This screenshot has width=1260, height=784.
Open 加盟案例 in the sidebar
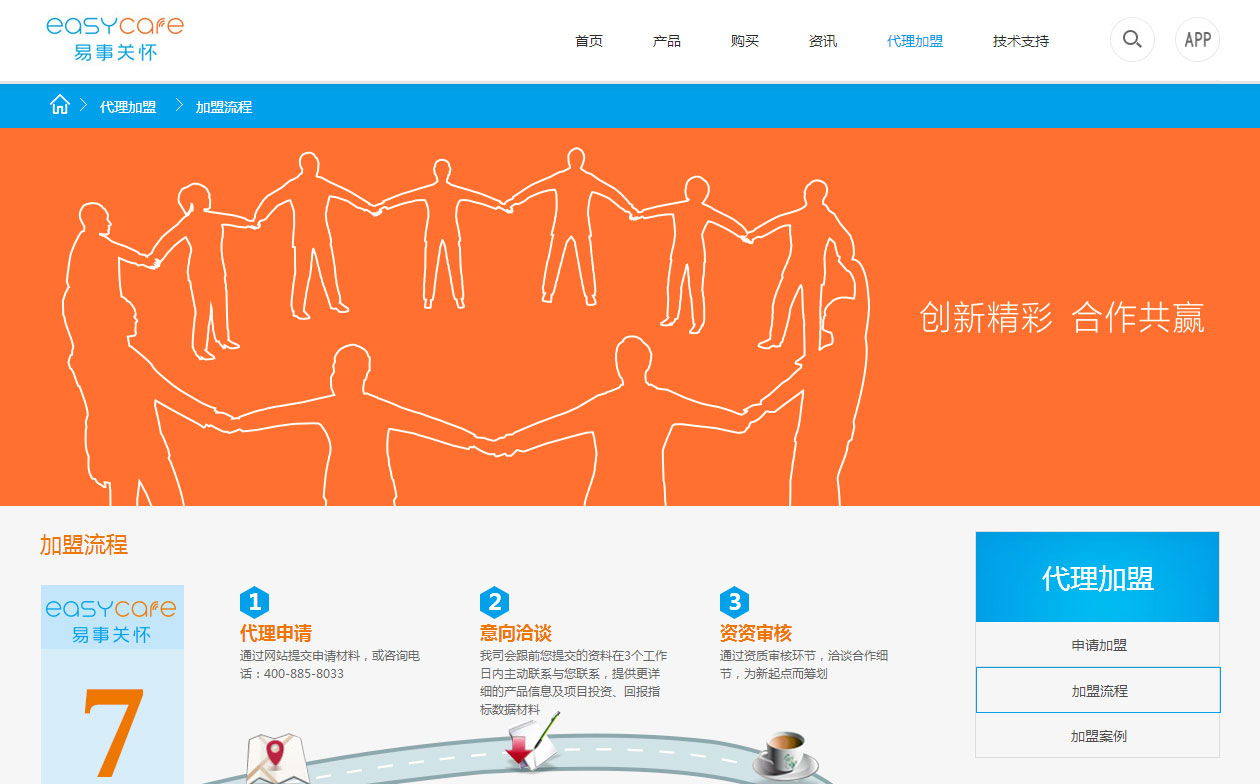(1098, 736)
